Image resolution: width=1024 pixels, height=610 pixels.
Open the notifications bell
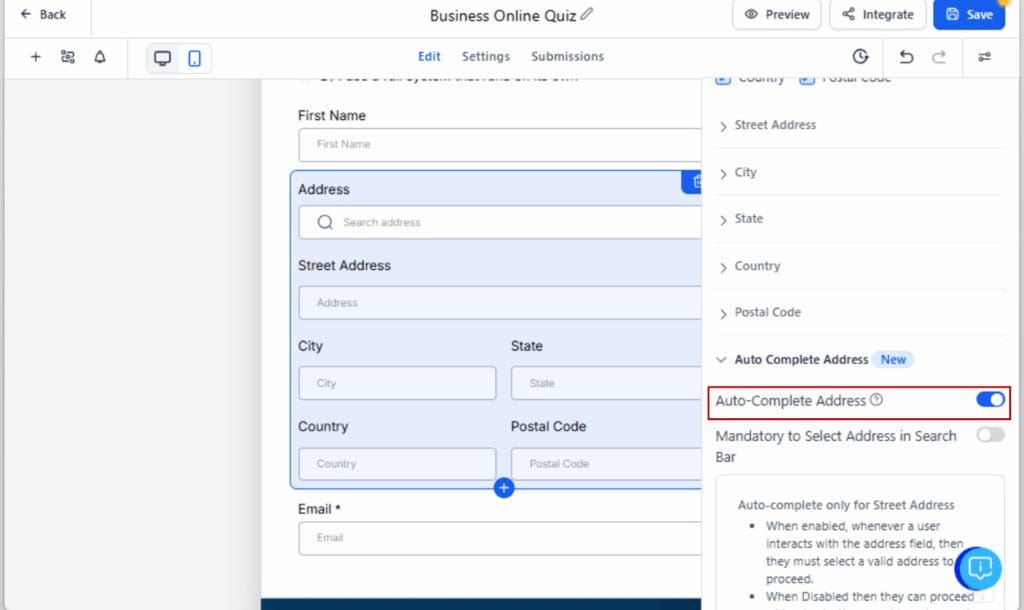(x=99, y=57)
